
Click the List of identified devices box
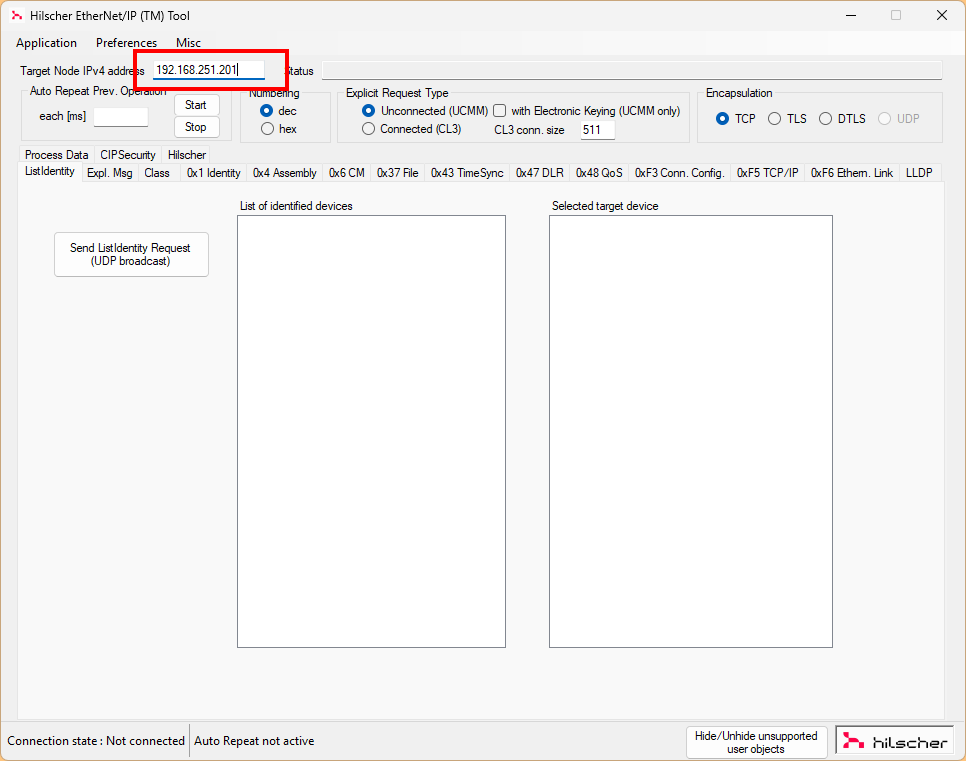coord(371,431)
